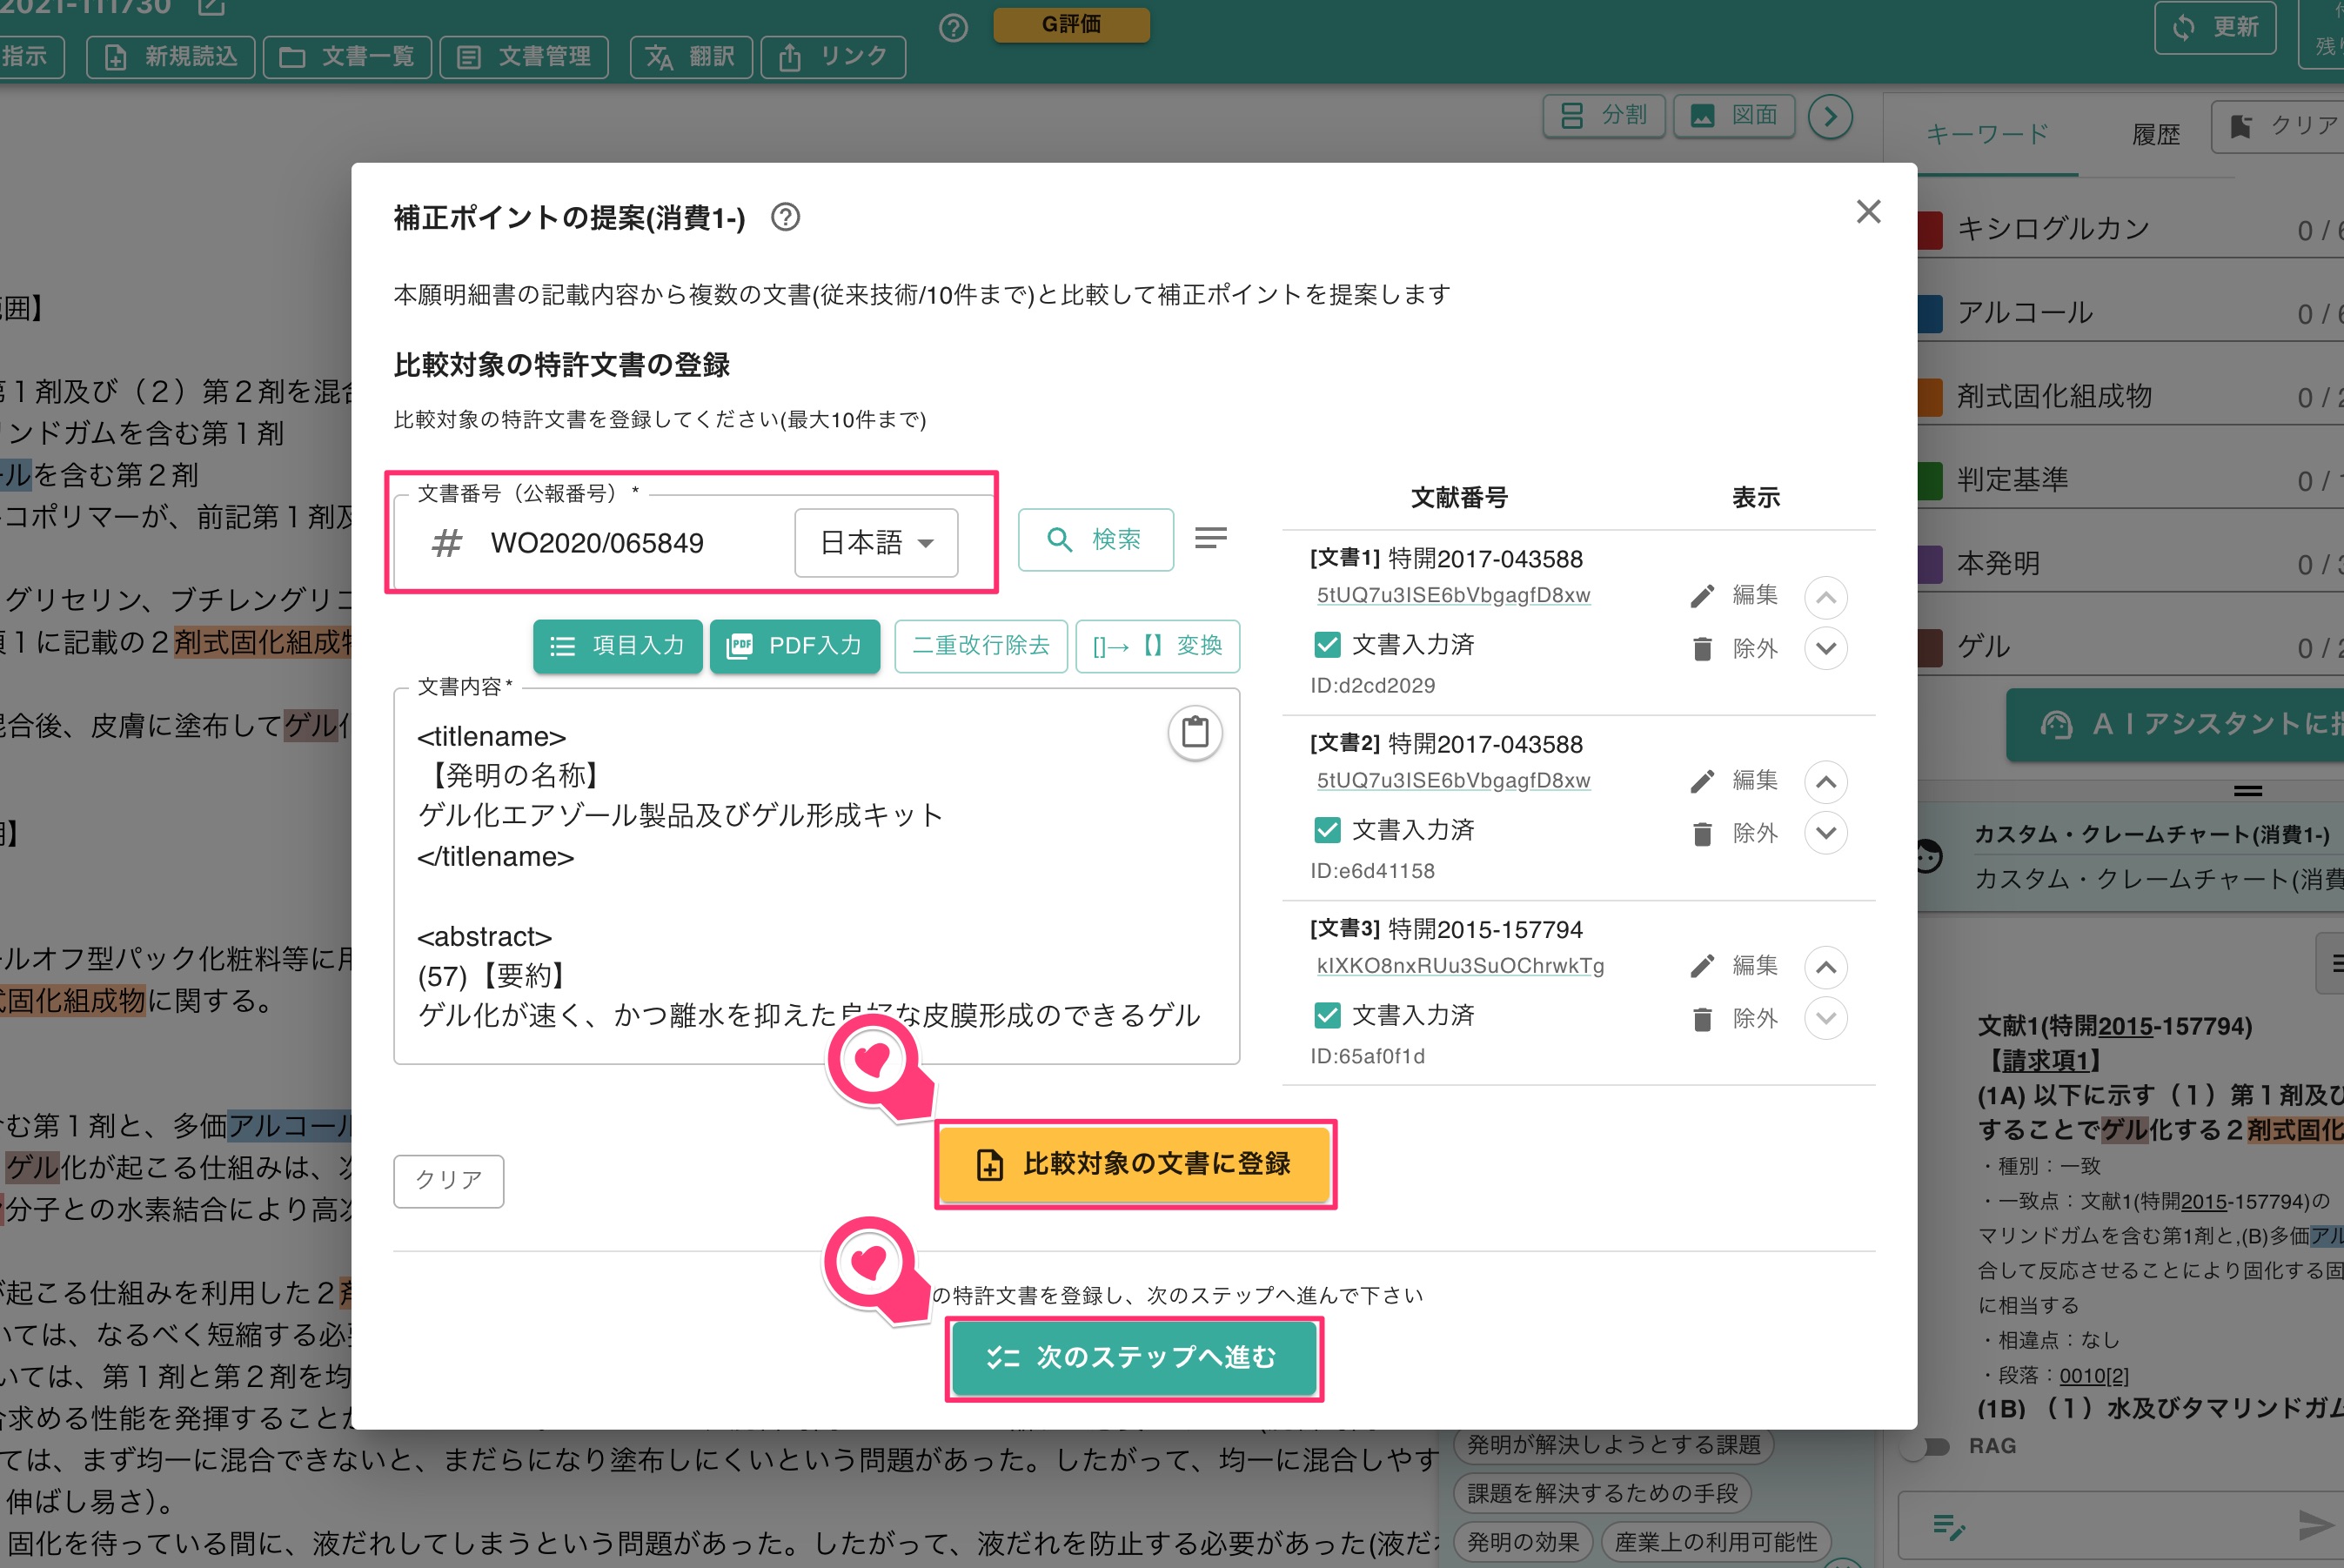The height and width of the screenshot is (1568, 2344).
Task: Toggle the RAG switch
Action: tap(1928, 1447)
